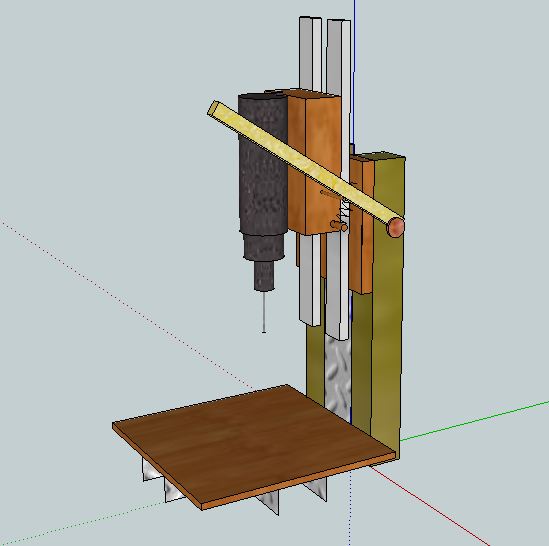Select the large orange carriage block behind drill
This screenshot has height=546, width=549.
(315, 163)
